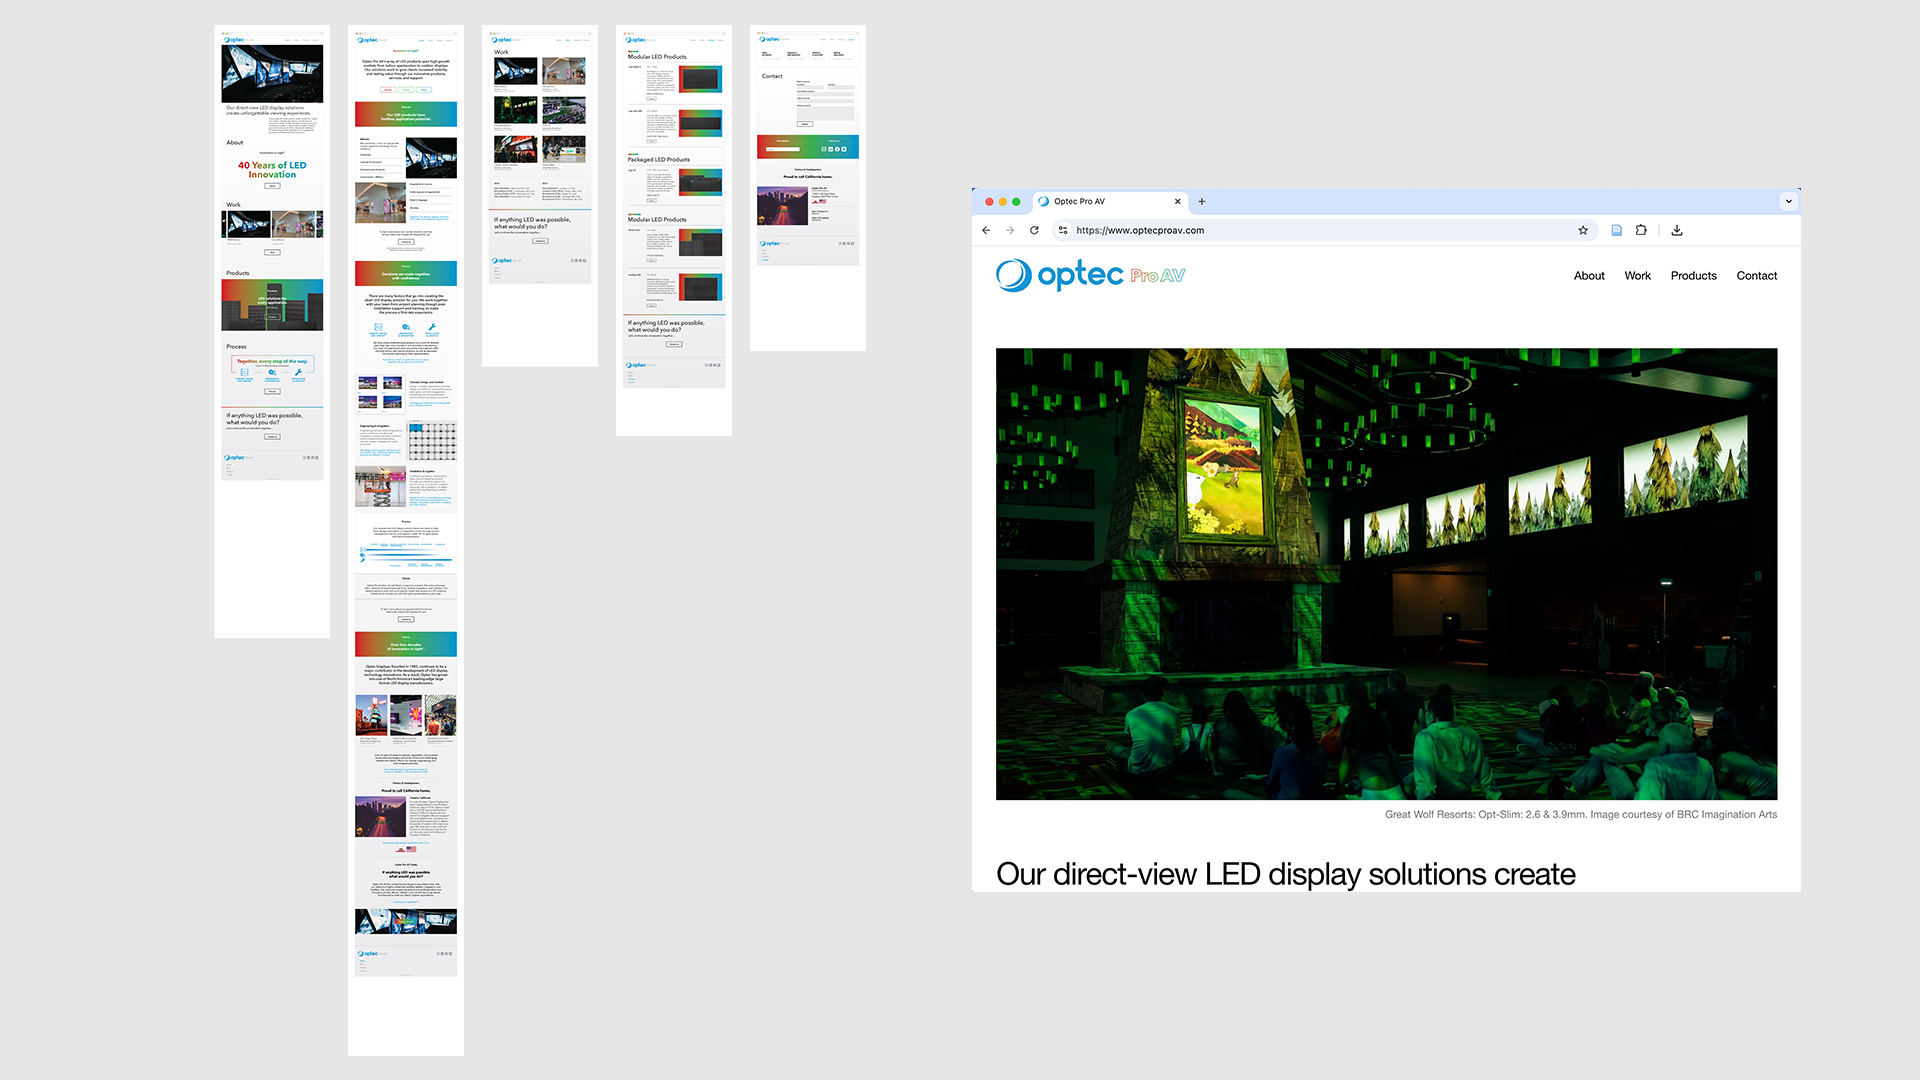The width and height of the screenshot is (1920, 1080).
Task: Select the green-lit project thumbnail in Work mockup
Action: [x=516, y=110]
